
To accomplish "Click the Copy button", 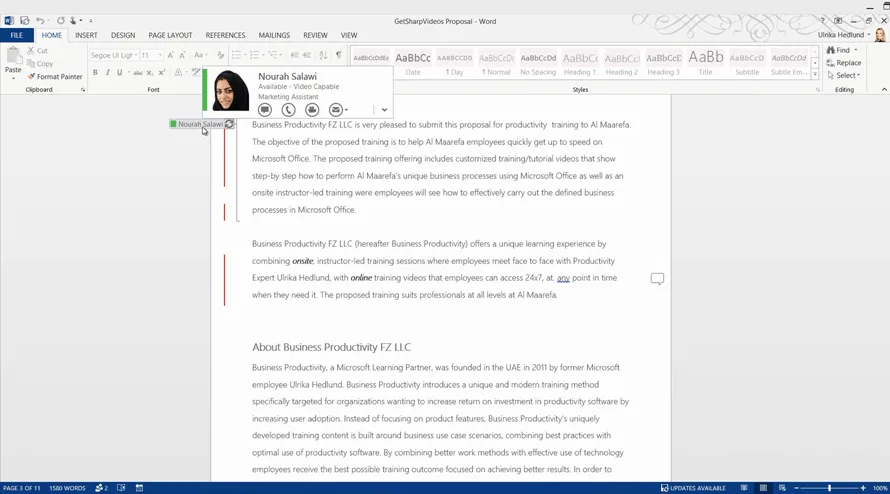I will coord(40,64).
